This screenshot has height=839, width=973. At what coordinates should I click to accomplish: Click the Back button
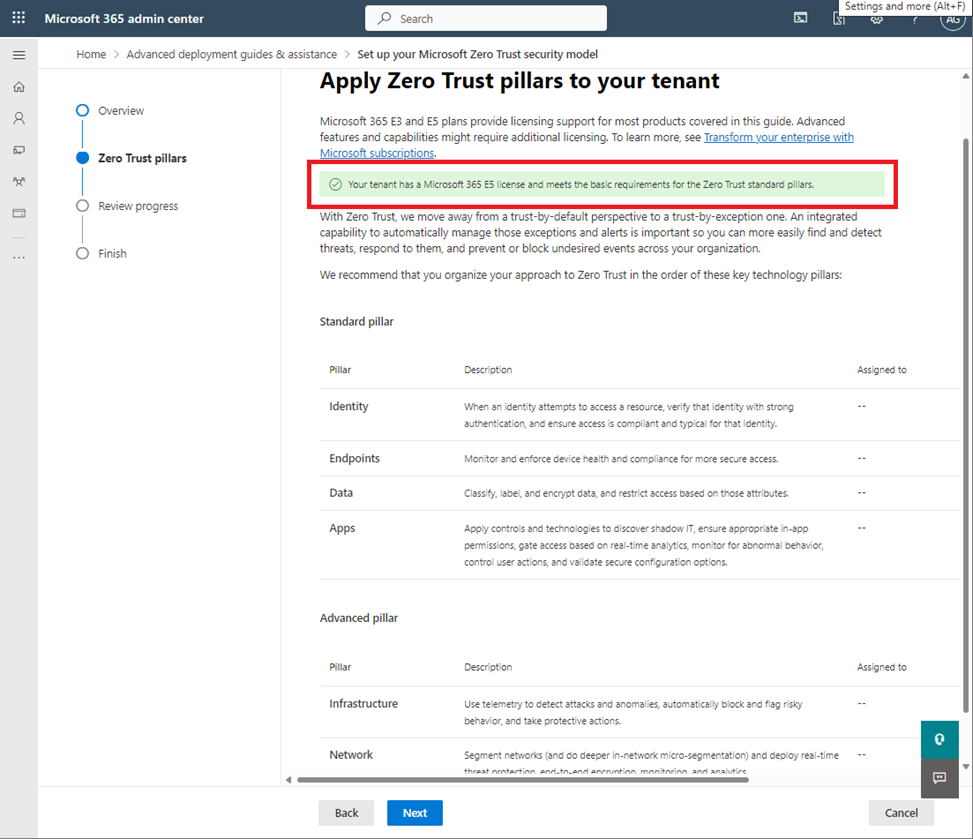[x=346, y=813]
